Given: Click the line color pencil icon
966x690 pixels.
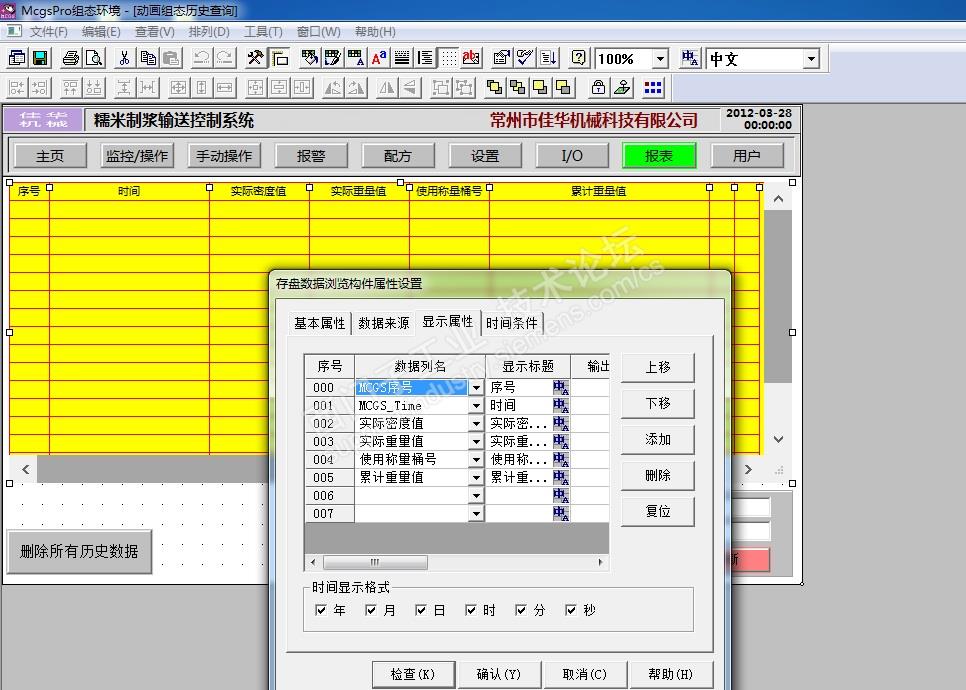Looking at the screenshot, I should (333, 59).
